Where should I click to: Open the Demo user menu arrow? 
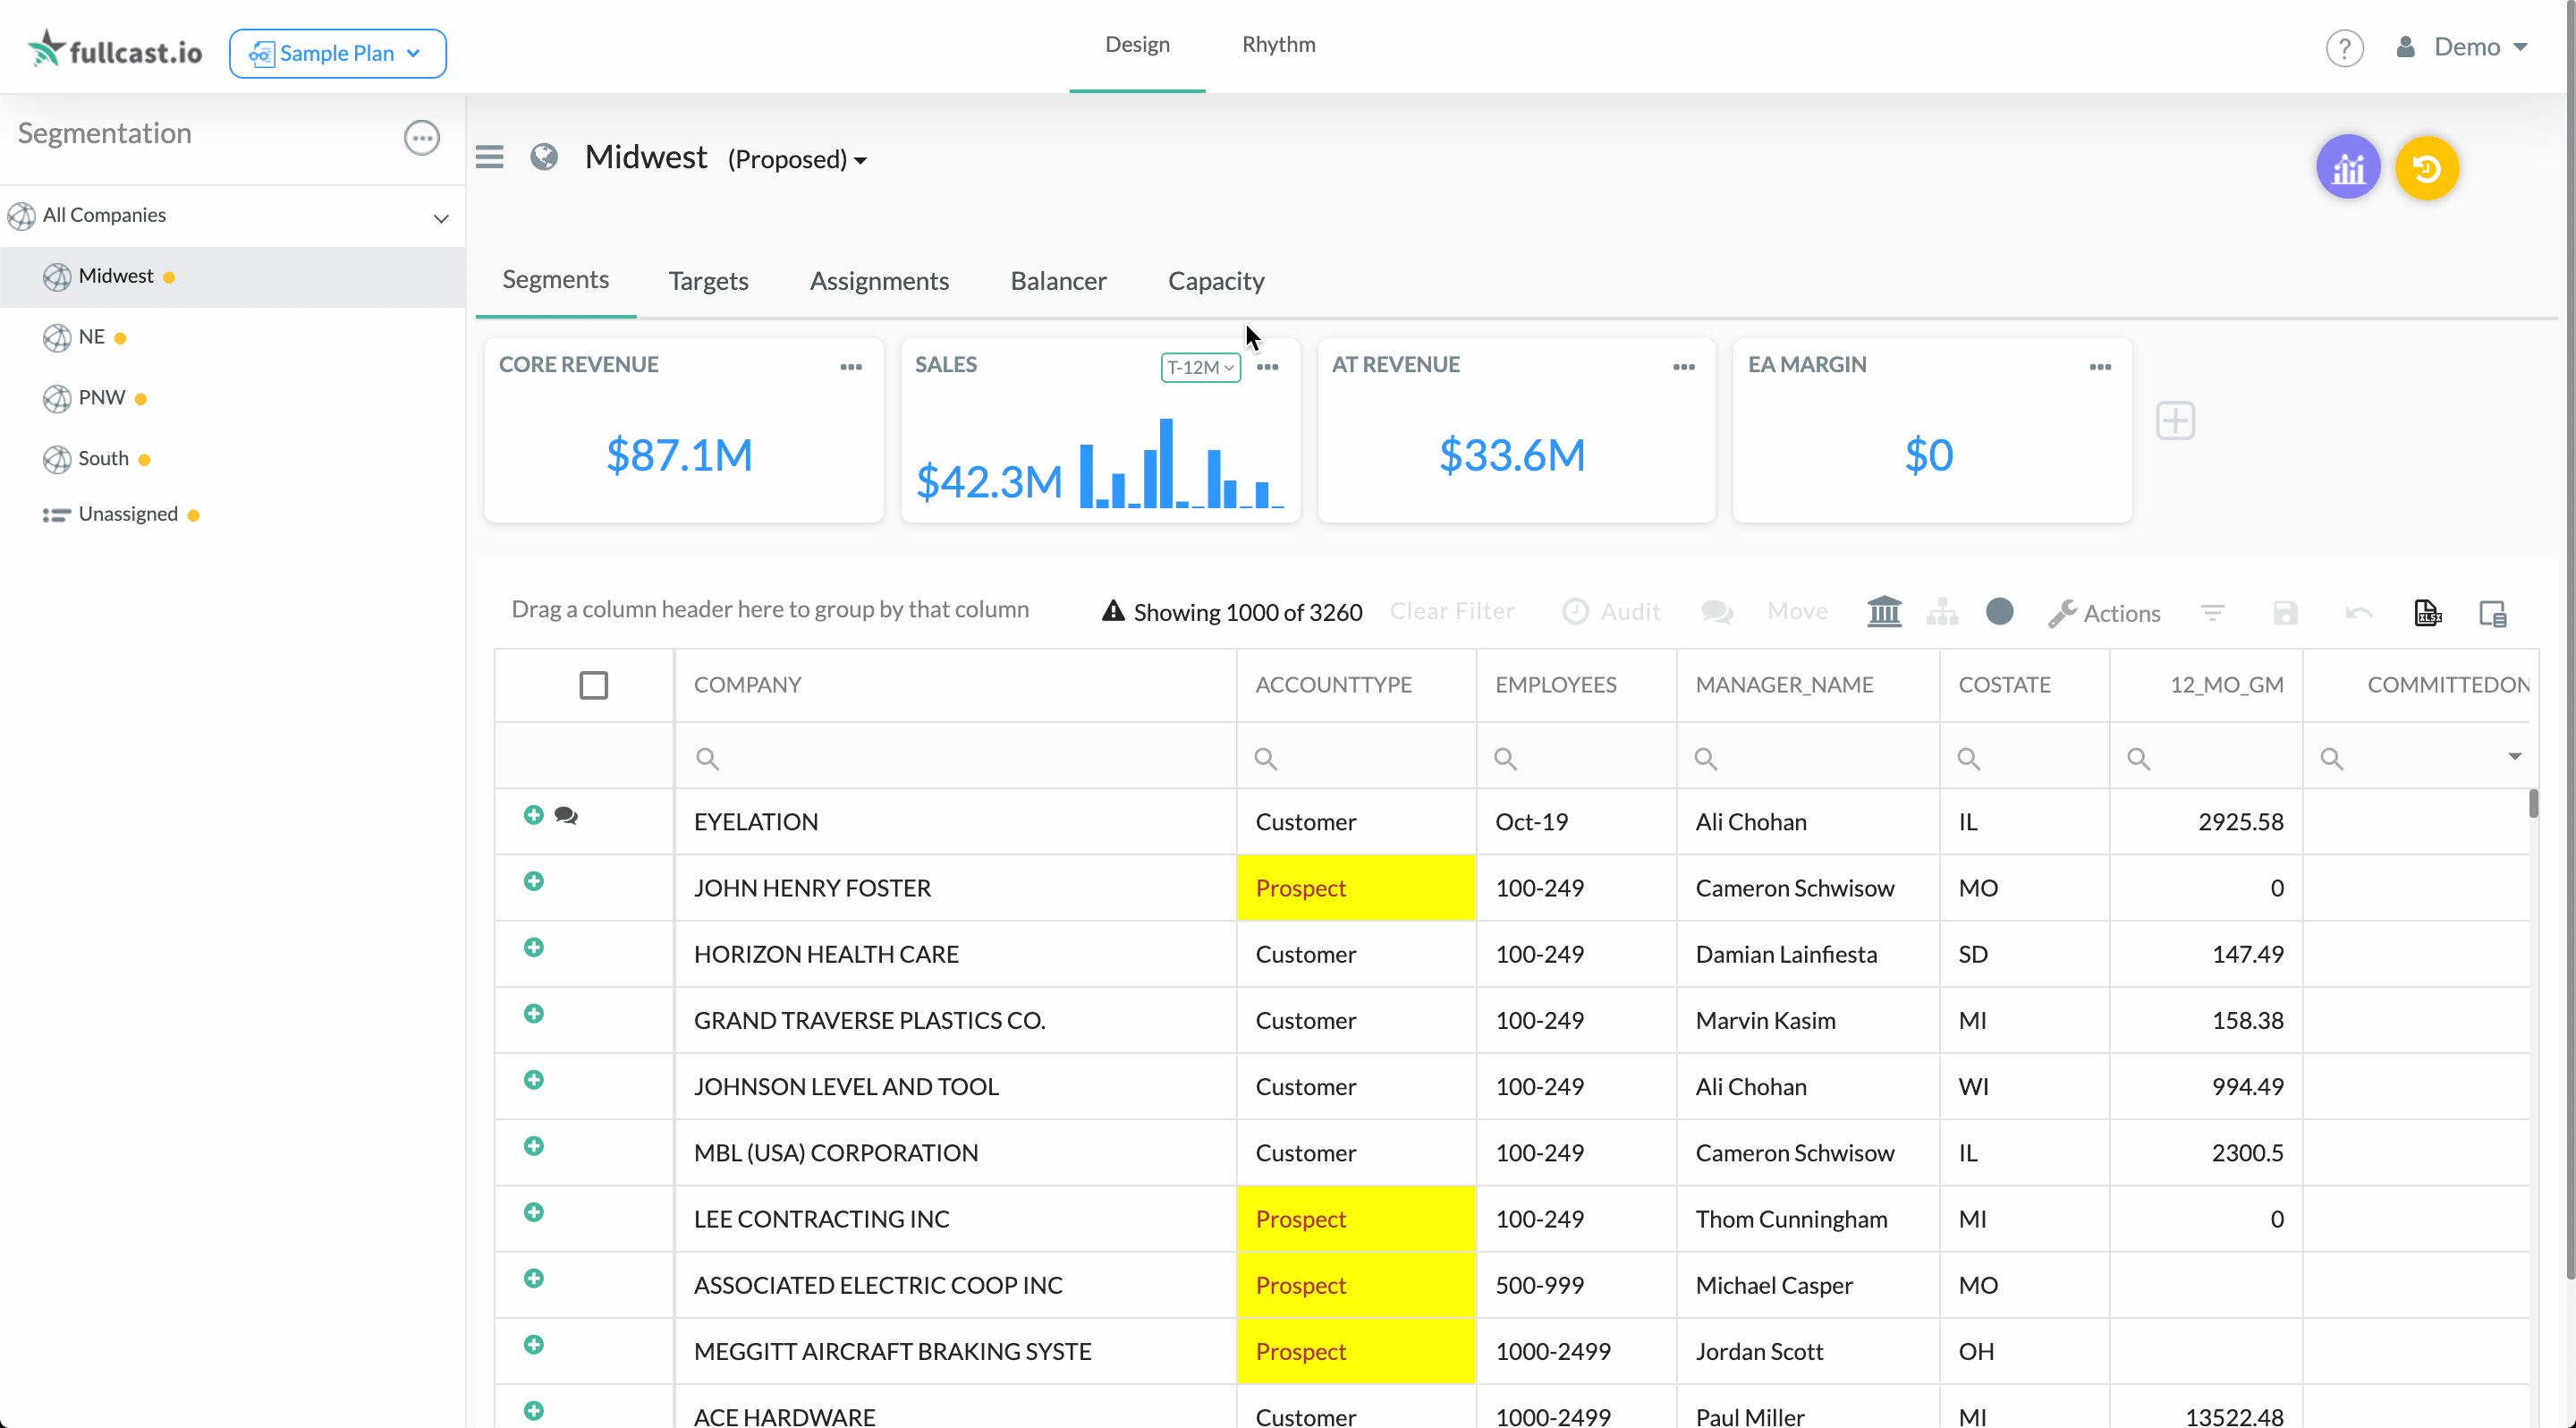pyautogui.click(x=2520, y=47)
